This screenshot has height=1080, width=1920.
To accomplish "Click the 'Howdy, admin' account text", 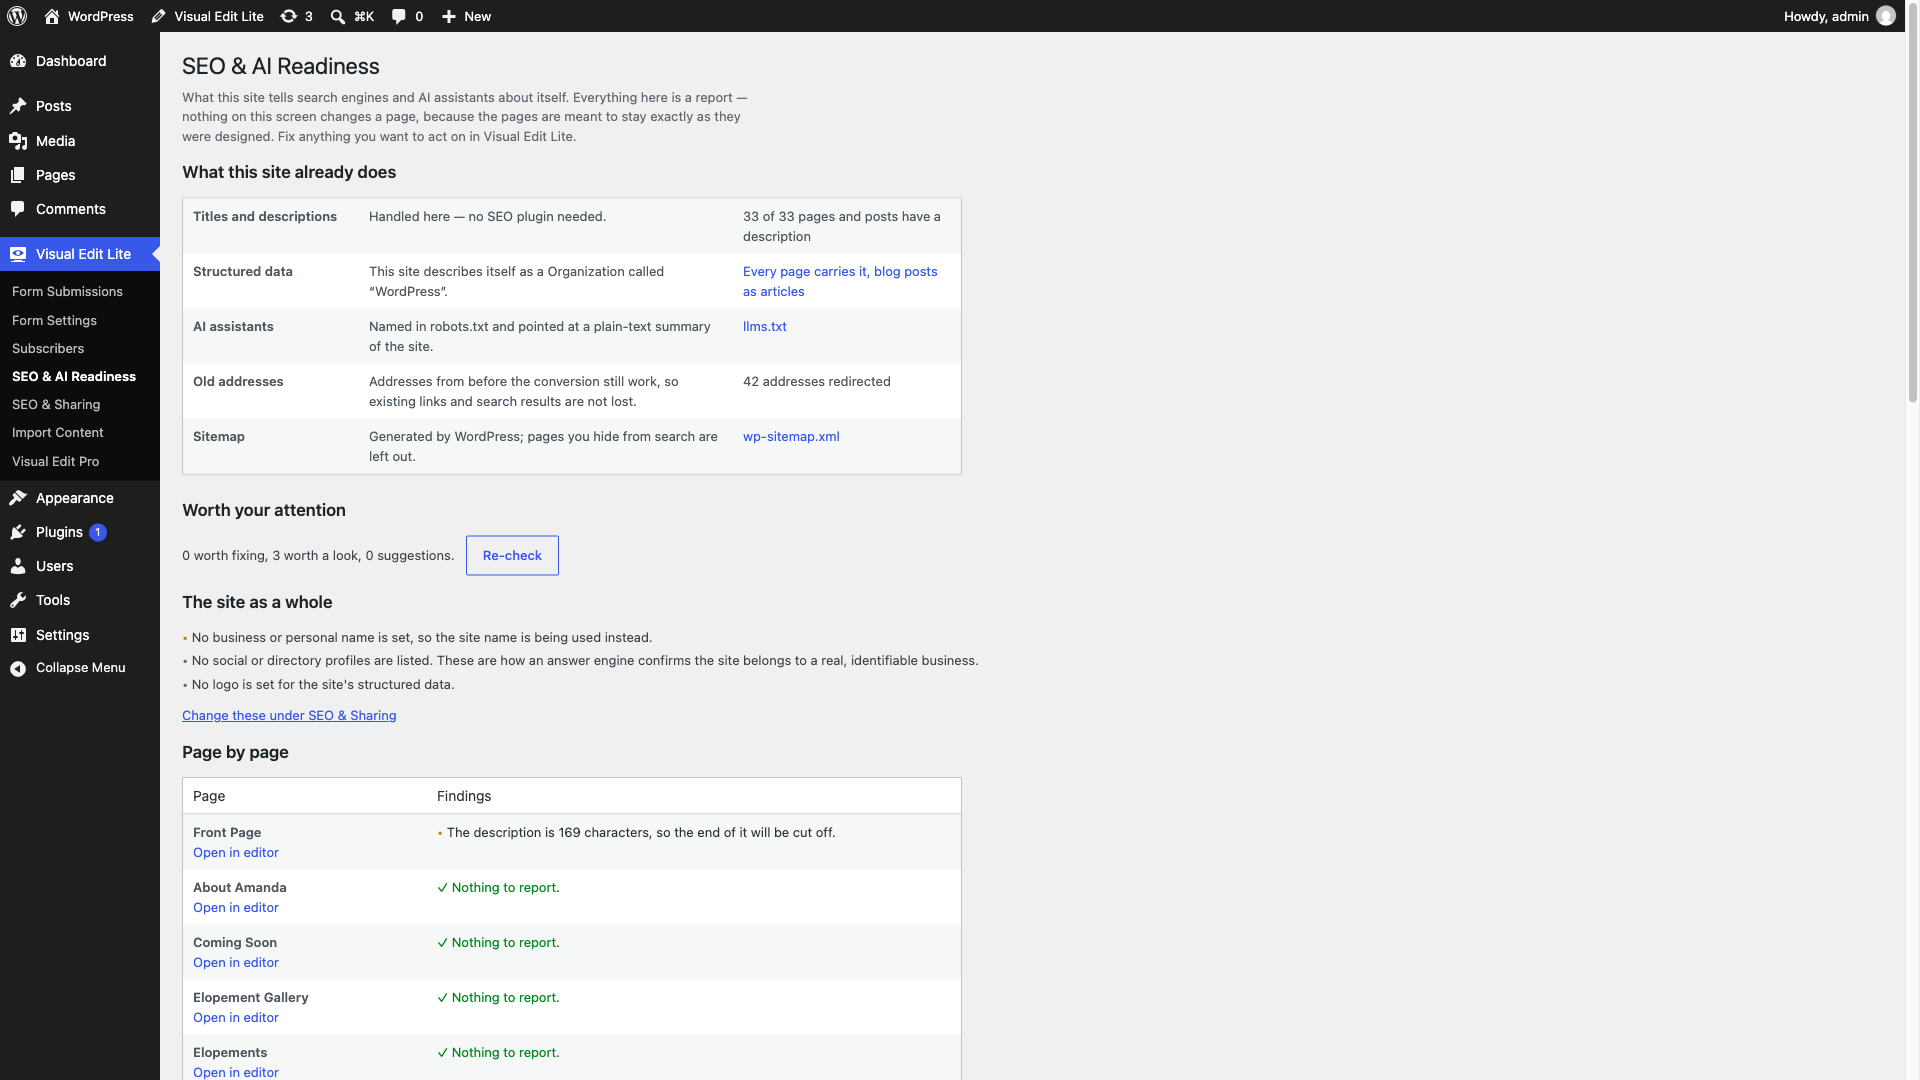I will [x=1826, y=16].
